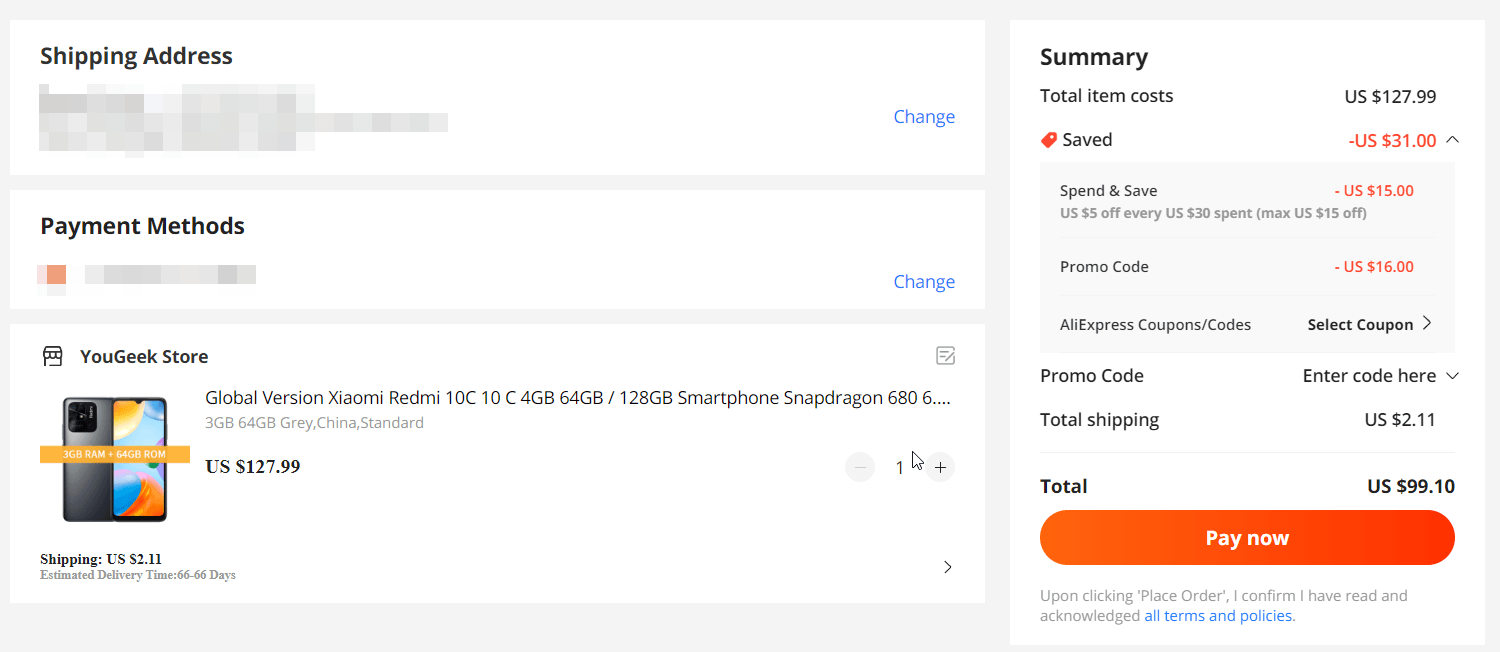Change the shipping address
Image resolution: width=1500 pixels, height=652 pixels.
[x=924, y=117]
